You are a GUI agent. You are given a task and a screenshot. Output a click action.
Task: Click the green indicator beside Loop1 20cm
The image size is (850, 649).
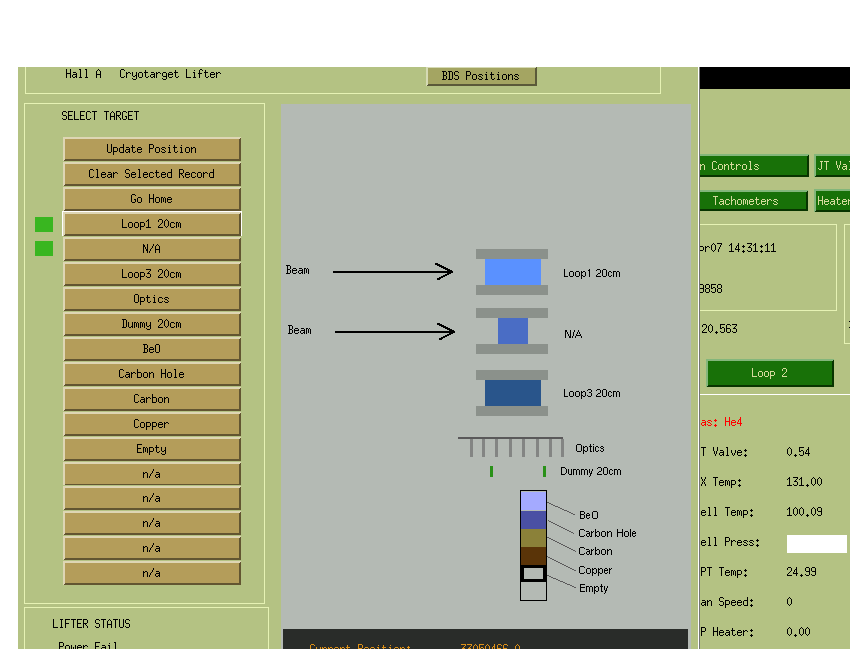coord(44,224)
